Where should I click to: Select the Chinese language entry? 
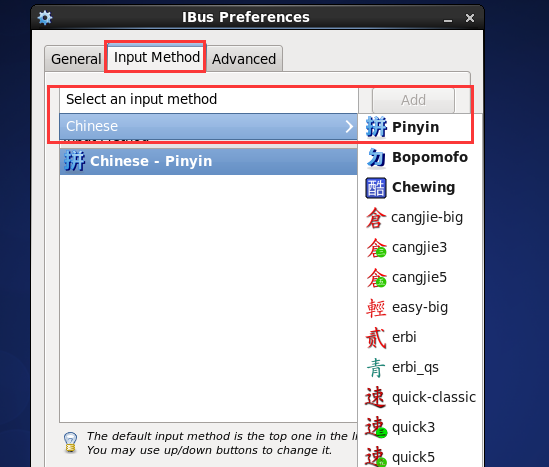click(x=209, y=126)
